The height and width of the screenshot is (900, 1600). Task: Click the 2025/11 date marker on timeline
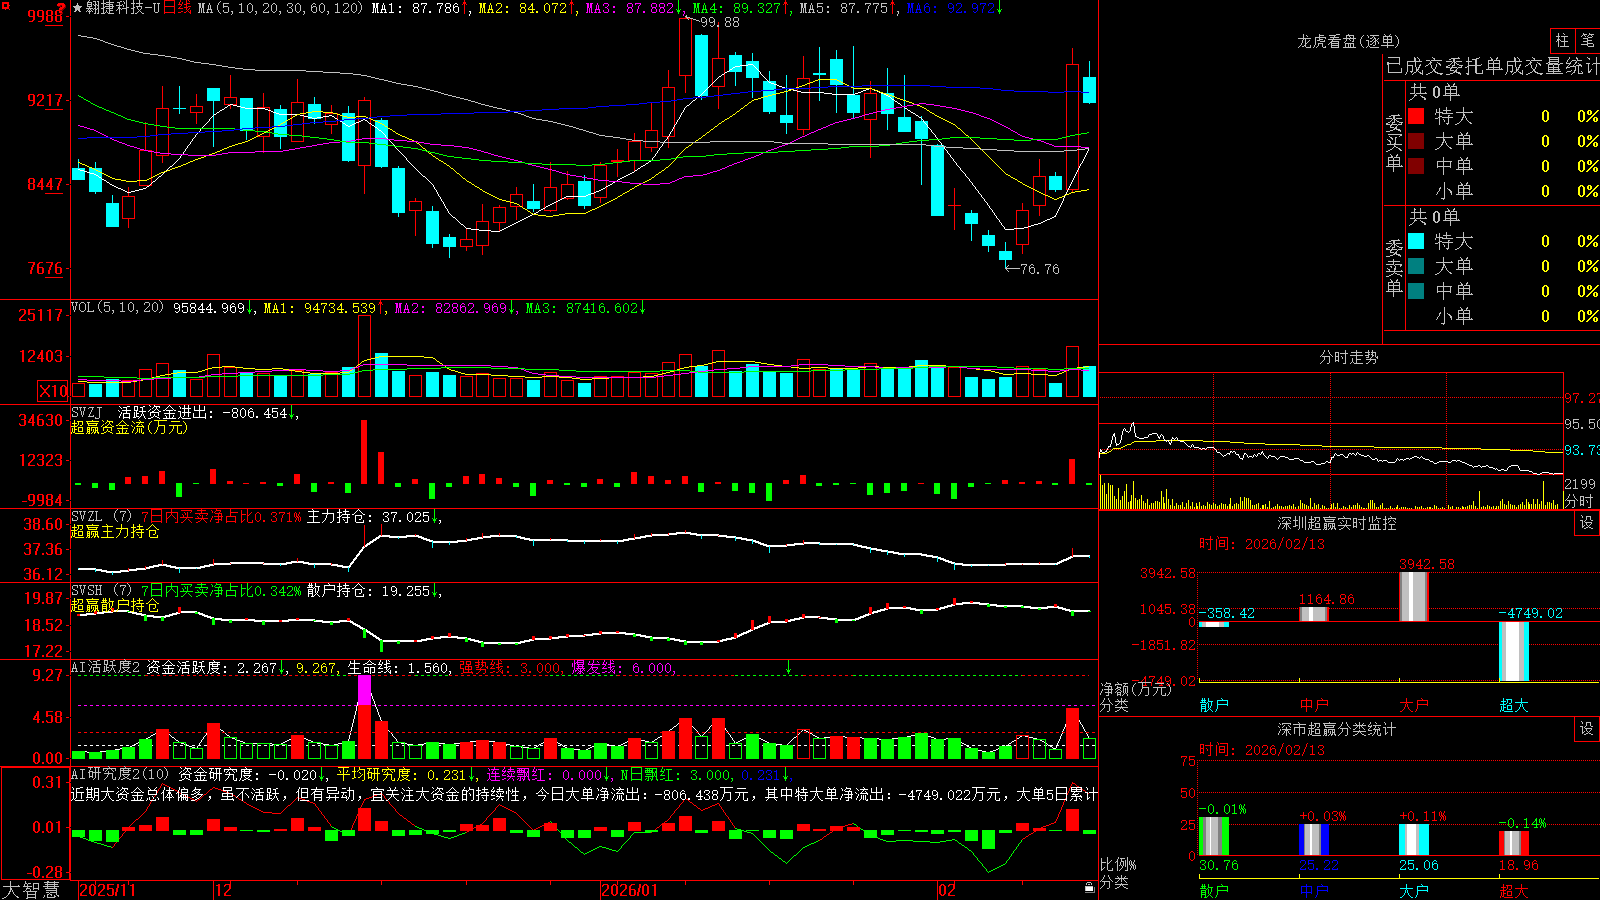tap(107, 890)
